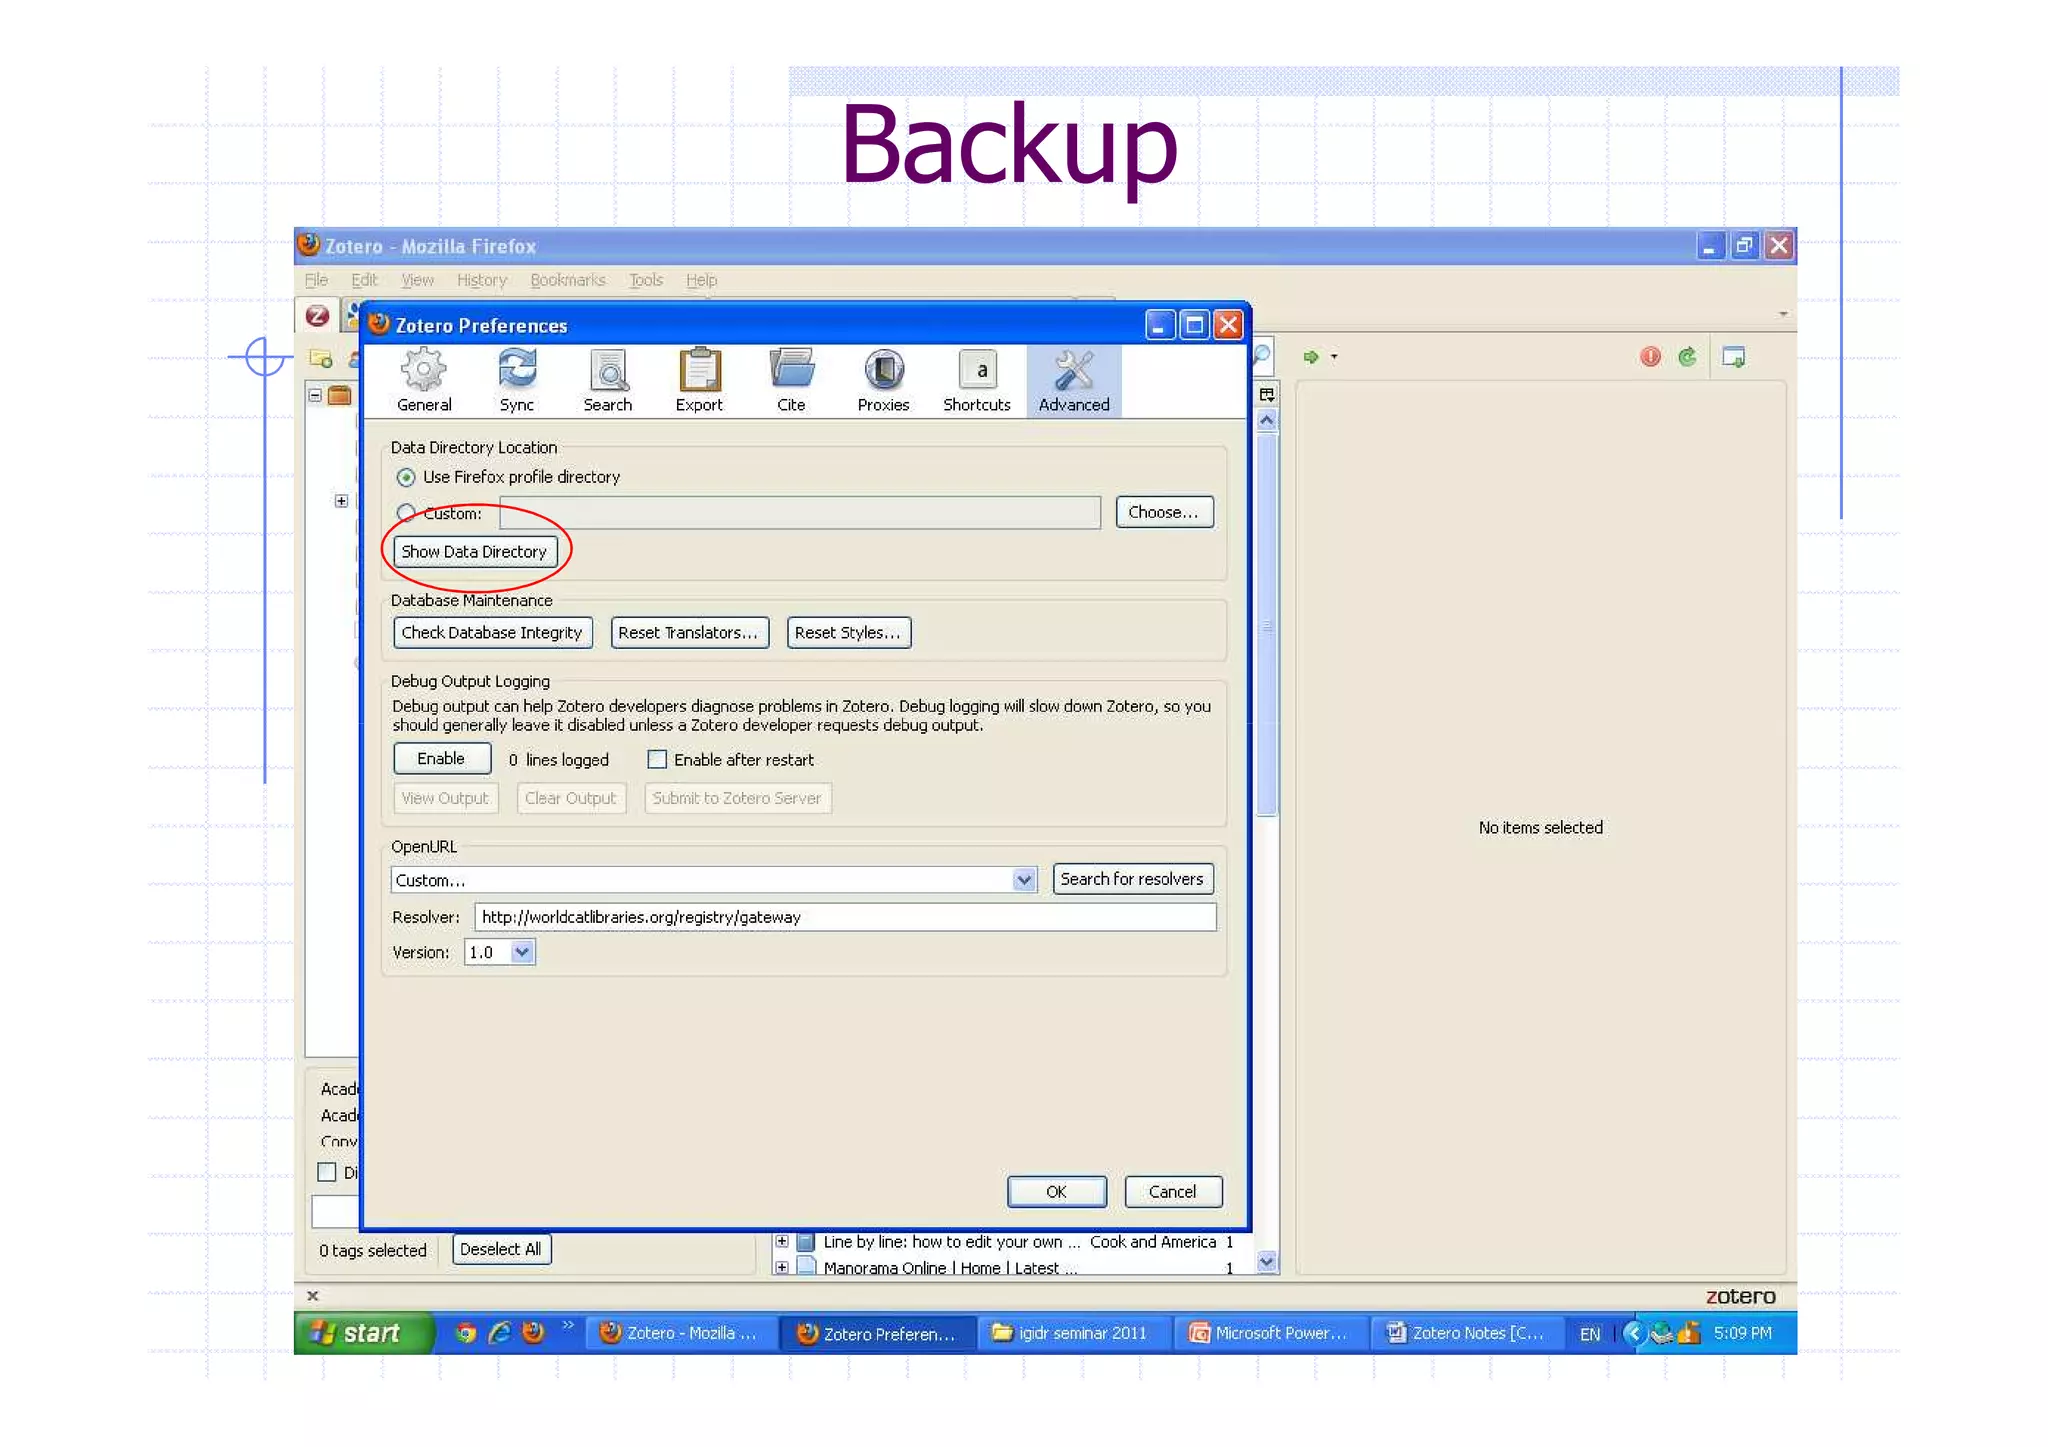Open the Search preferences pane
Viewport: 2048px width, 1447px height.
(x=607, y=381)
